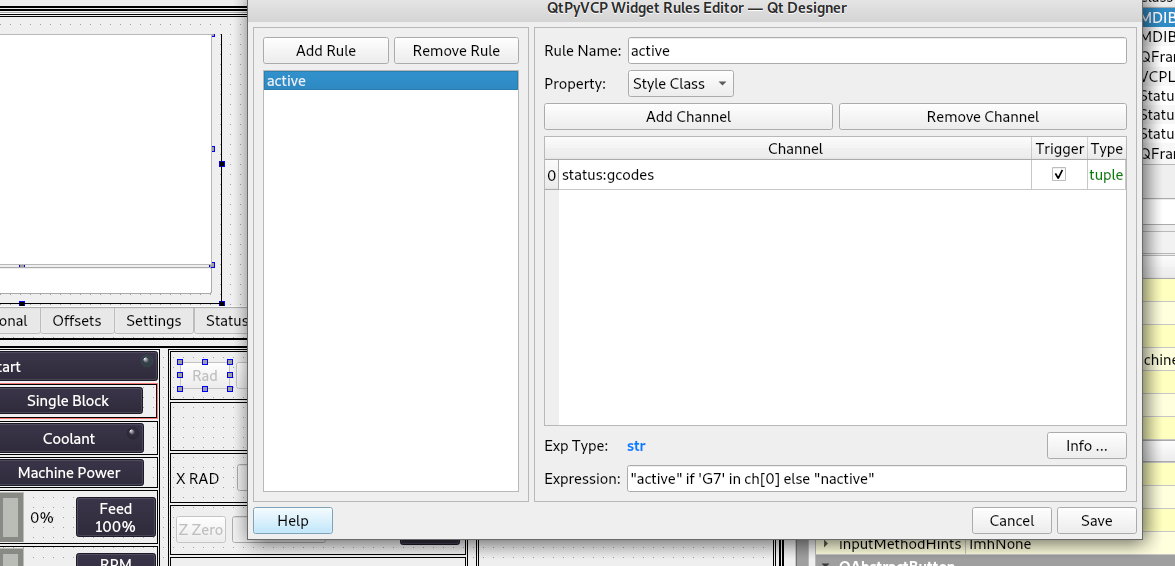Select the status:gcodes channel cell
The height and width of the screenshot is (566, 1175).
click(x=795, y=175)
